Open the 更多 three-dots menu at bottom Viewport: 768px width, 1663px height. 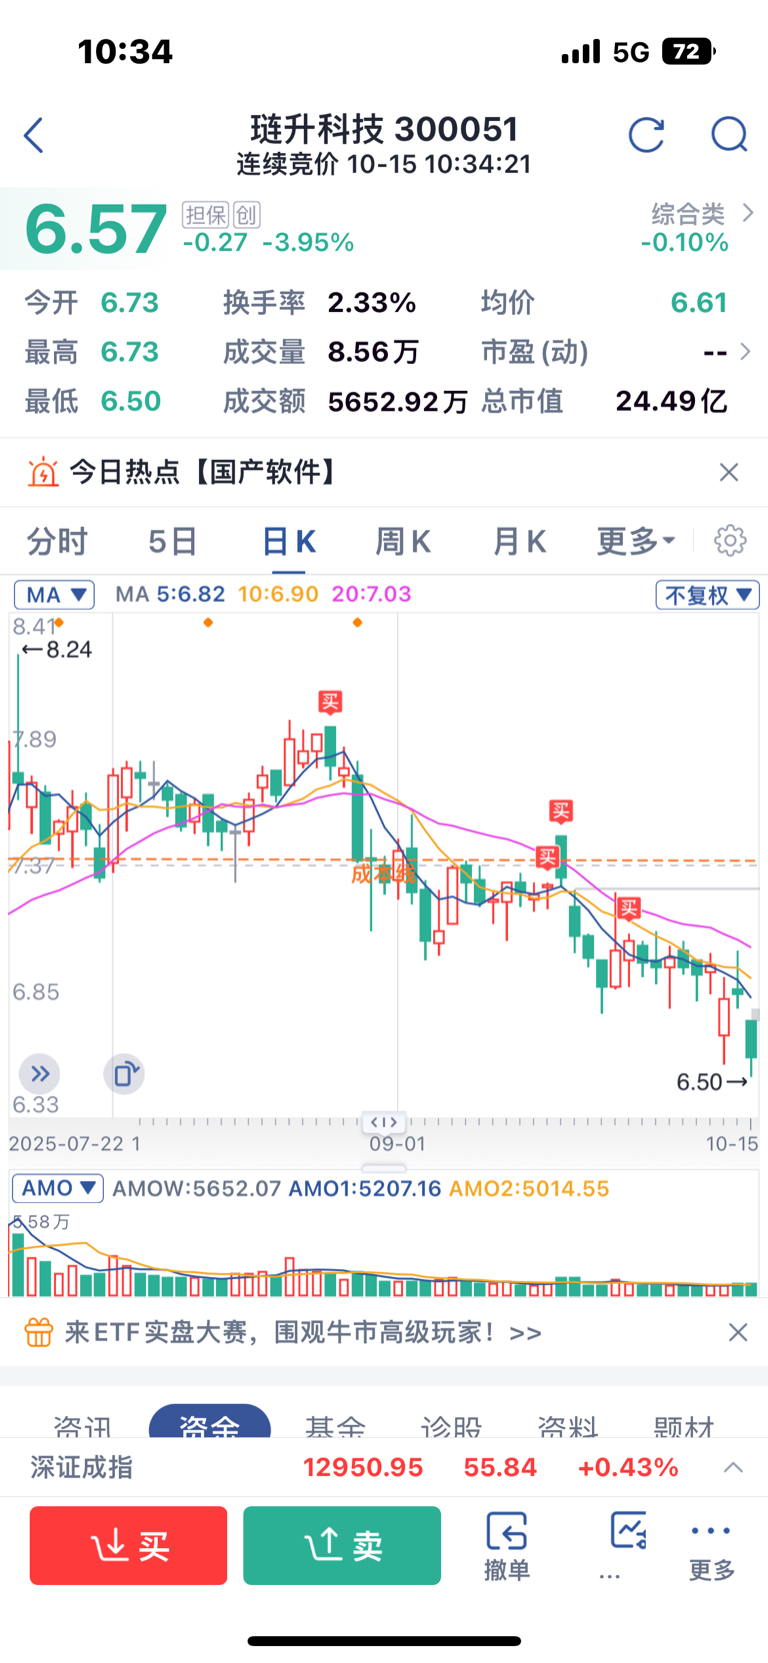[711, 1545]
